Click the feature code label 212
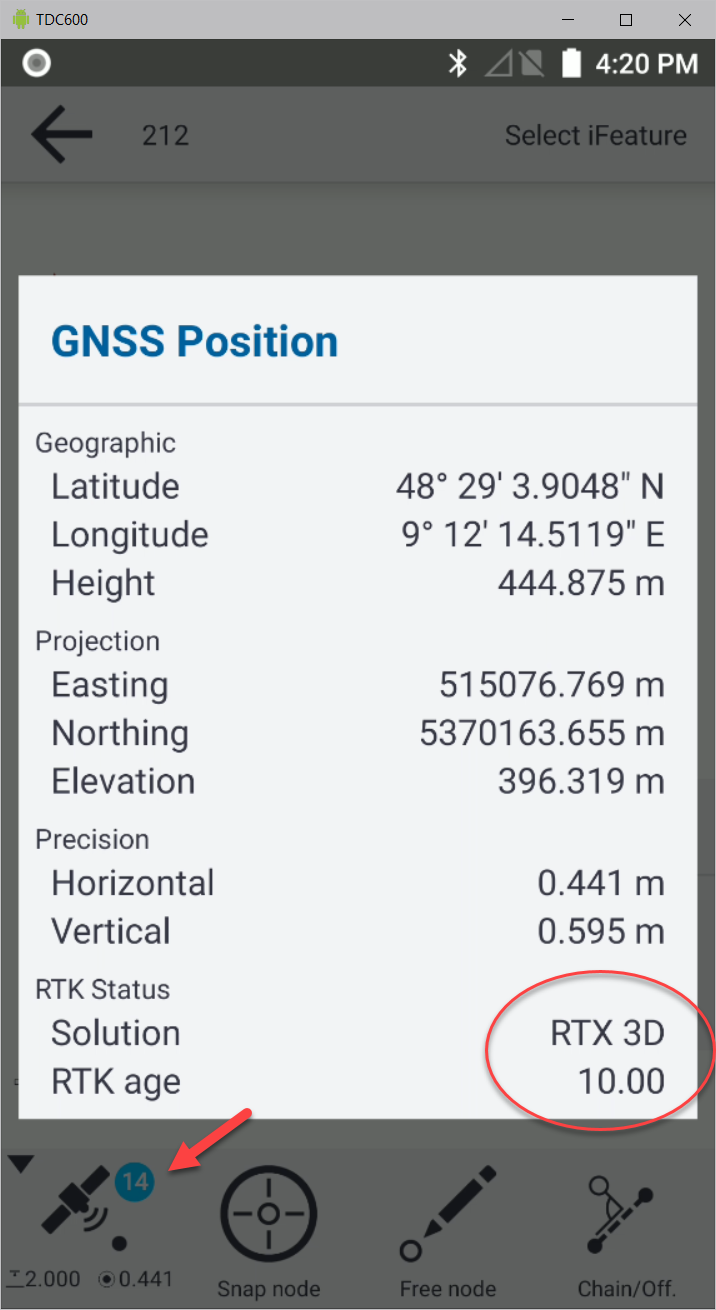The height and width of the screenshot is (1310, 716). coord(164,134)
